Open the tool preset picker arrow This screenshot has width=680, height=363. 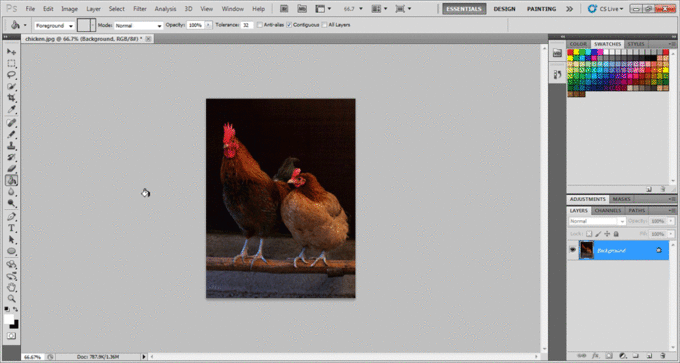tap(25, 26)
